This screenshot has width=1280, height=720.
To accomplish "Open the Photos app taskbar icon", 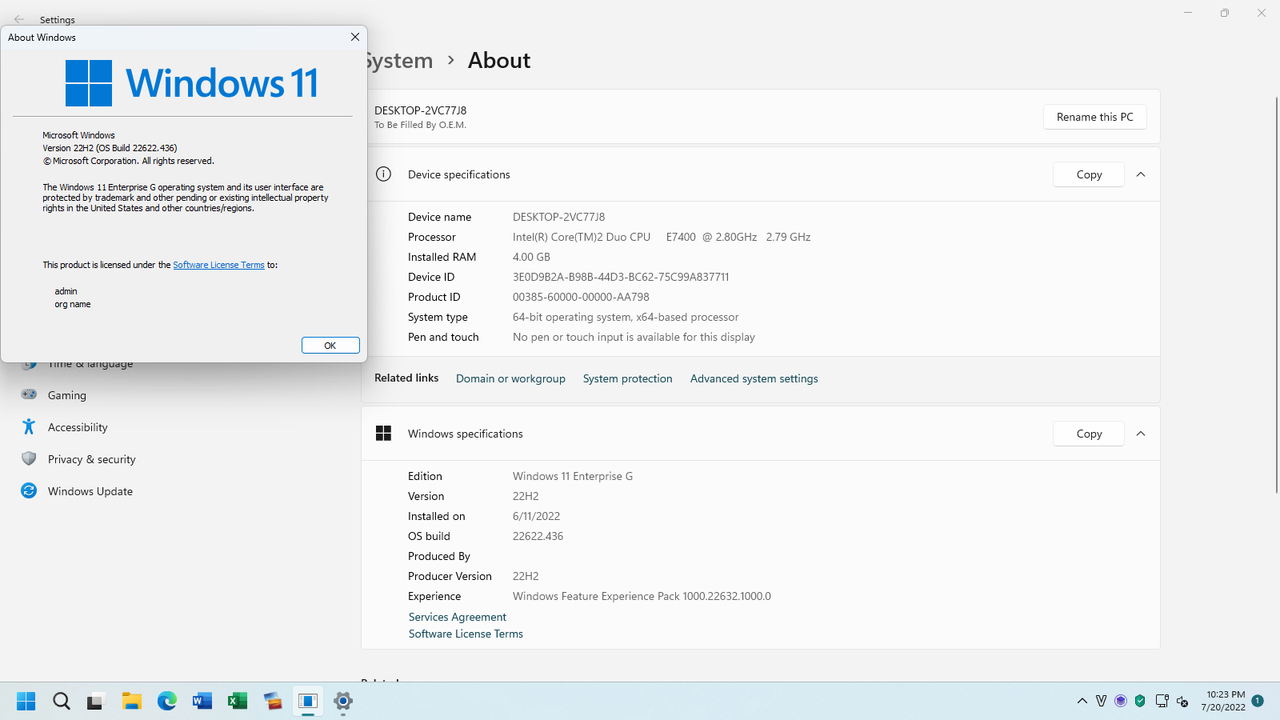I will coord(272,701).
